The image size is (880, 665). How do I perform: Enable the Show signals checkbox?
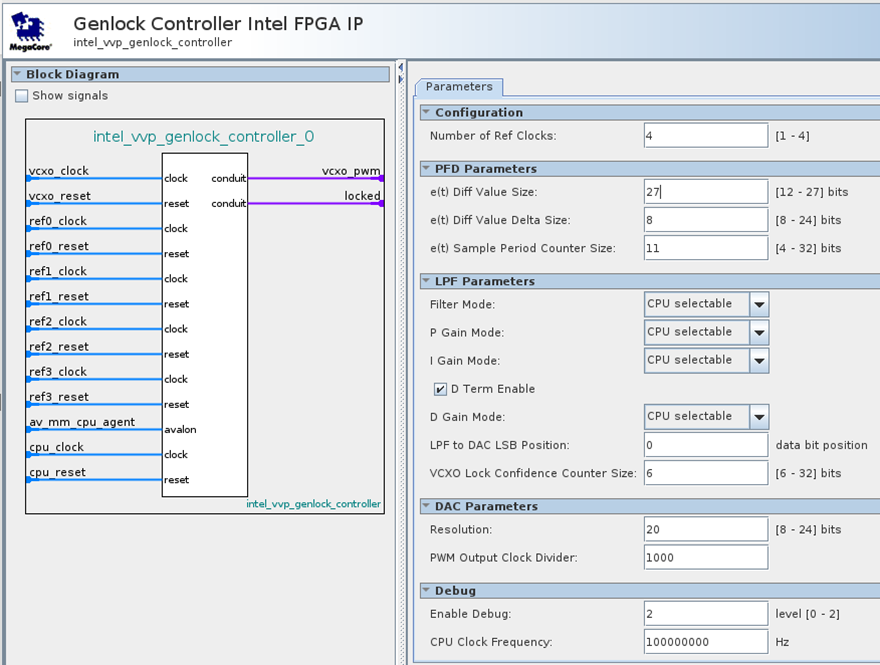point(22,96)
